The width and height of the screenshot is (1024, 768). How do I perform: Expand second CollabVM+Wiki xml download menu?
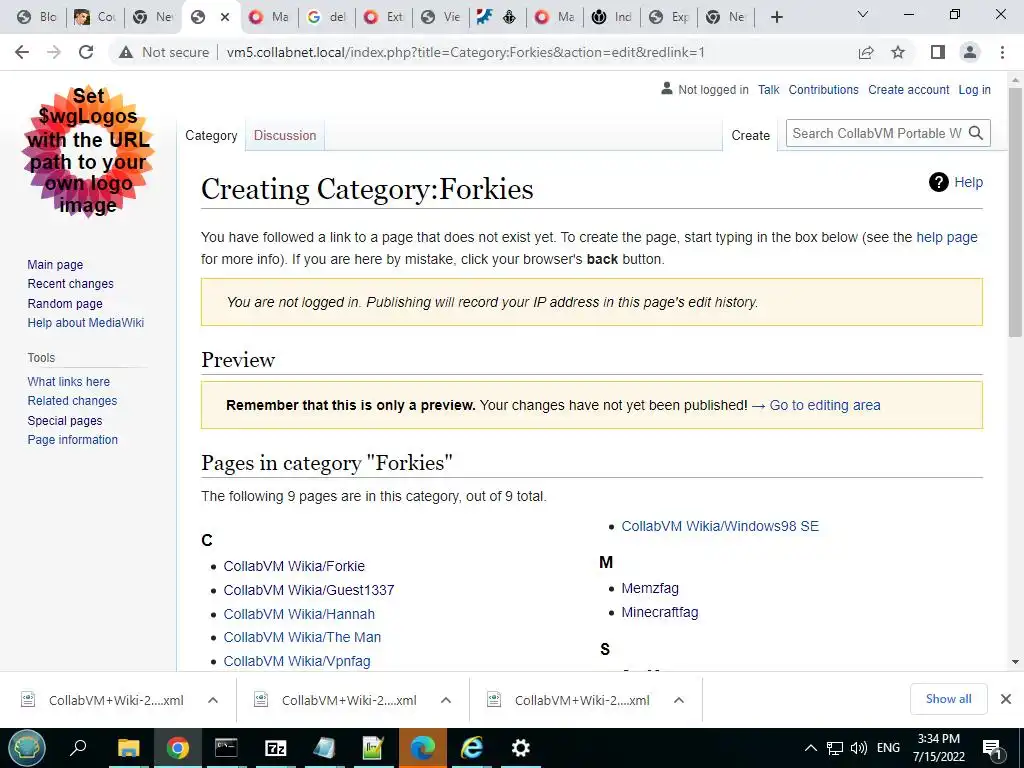(446, 700)
